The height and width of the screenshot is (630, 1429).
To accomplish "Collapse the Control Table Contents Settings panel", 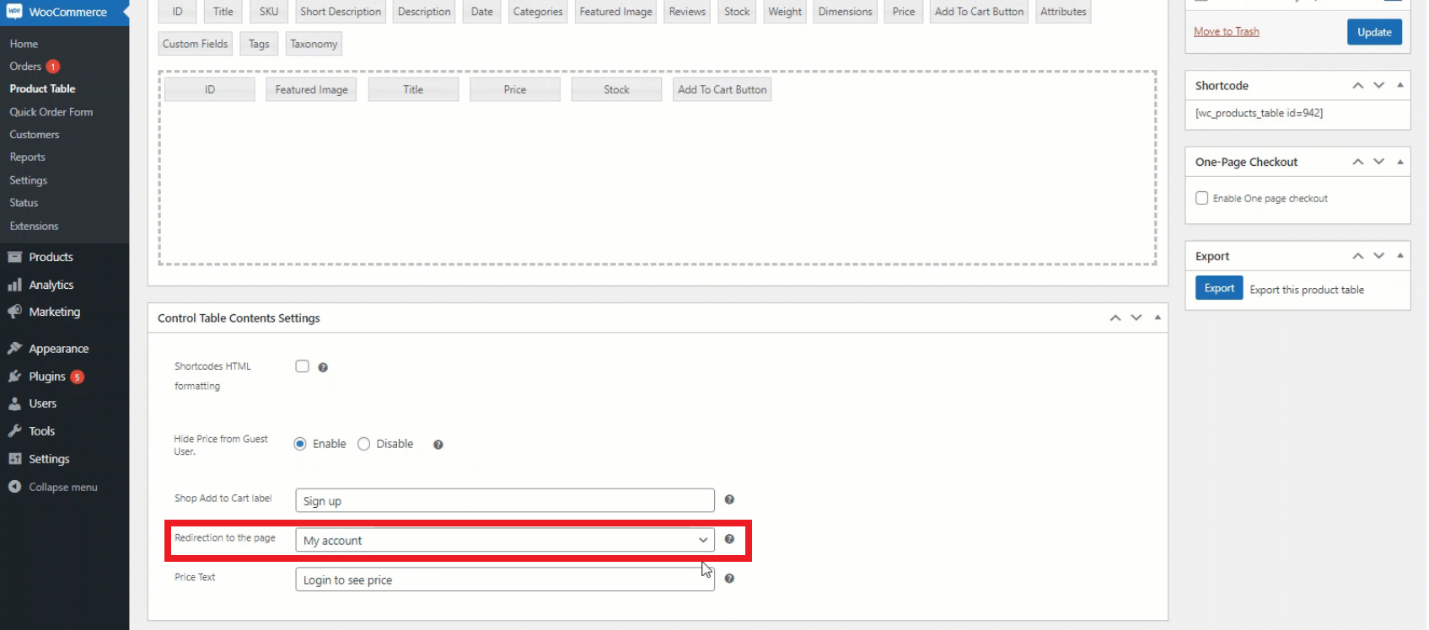I will [1158, 318].
